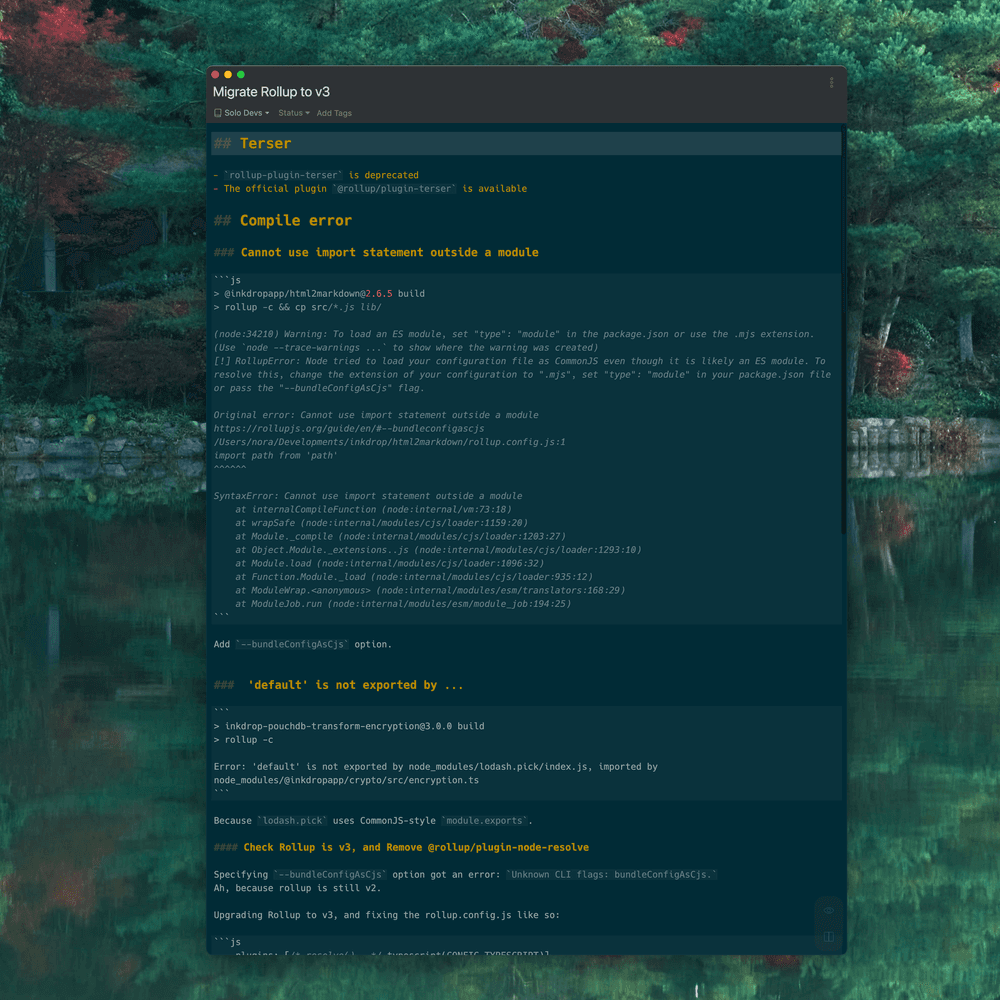Click the rollupjs.org guide URL
1000x1000 pixels.
[x=348, y=428]
